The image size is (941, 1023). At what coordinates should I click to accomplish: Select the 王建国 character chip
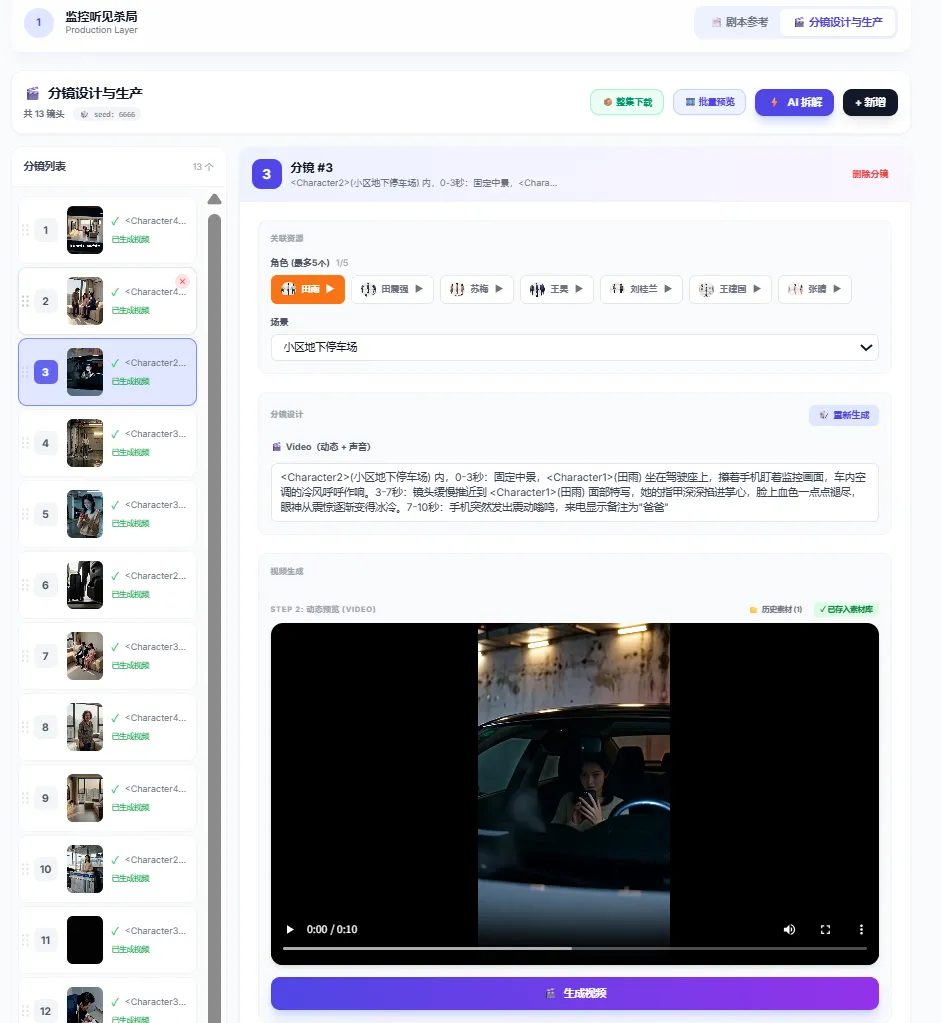730,289
